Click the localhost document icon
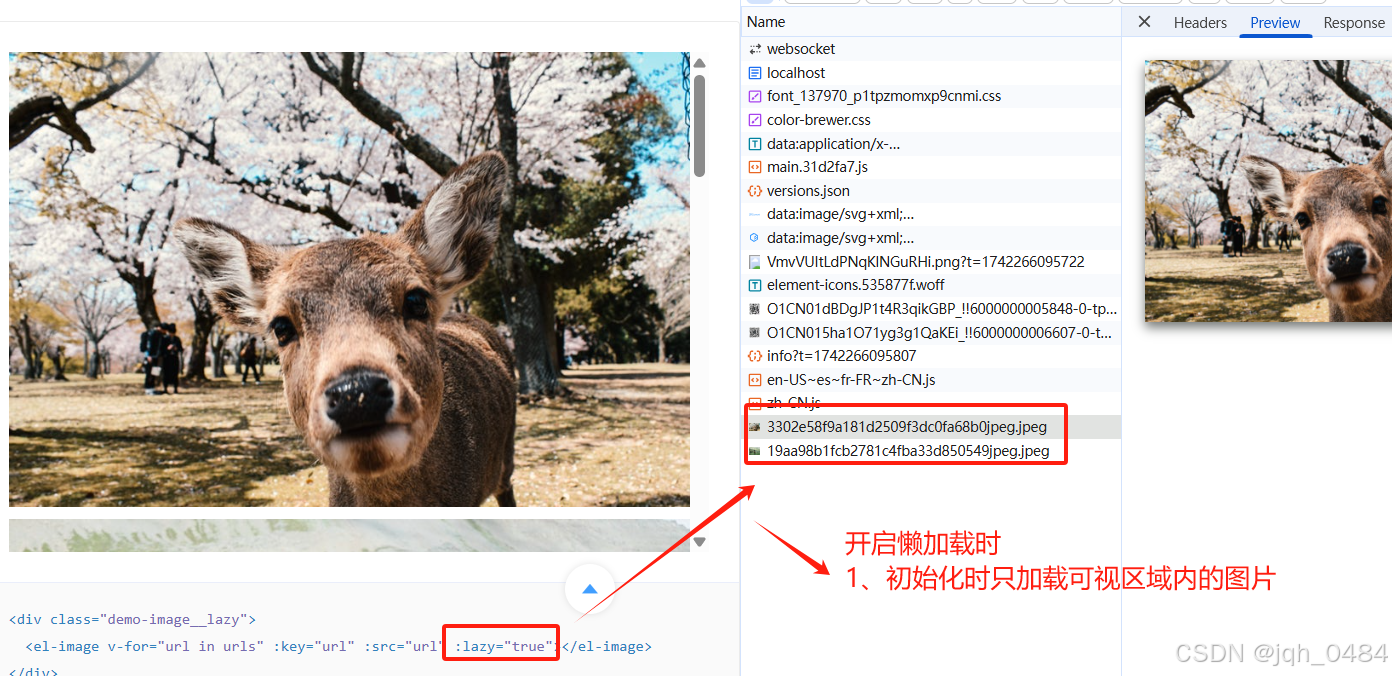The width and height of the screenshot is (1392, 676). point(755,73)
